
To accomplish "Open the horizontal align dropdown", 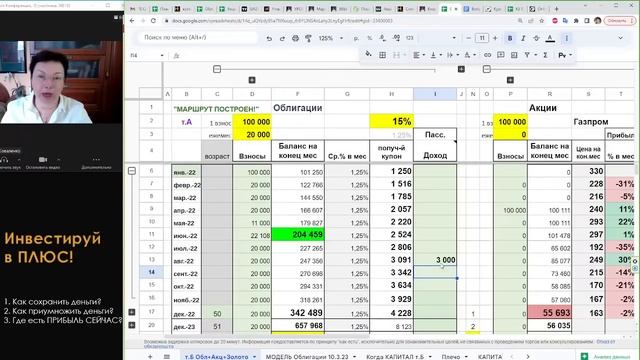I will pos(419,55).
